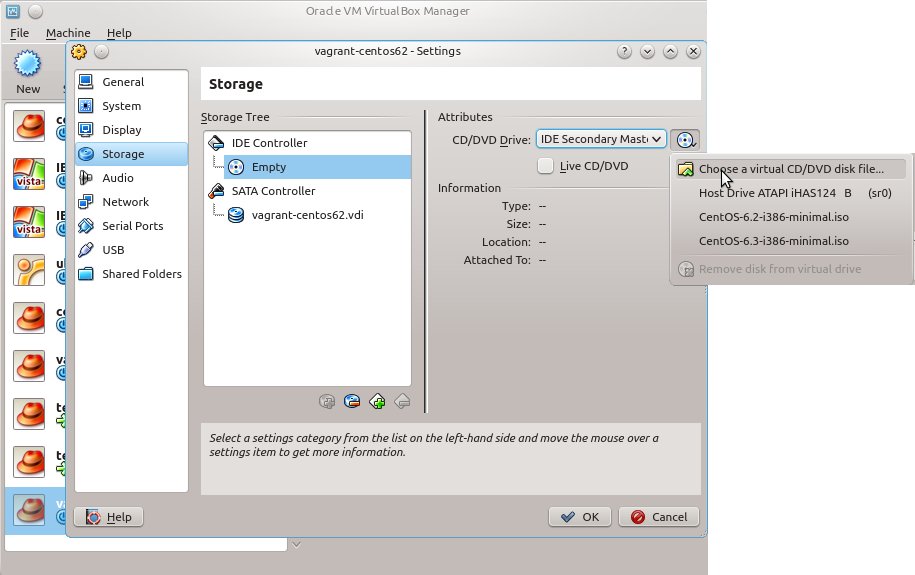Open the Audio settings category
The image size is (915, 575).
(131, 177)
